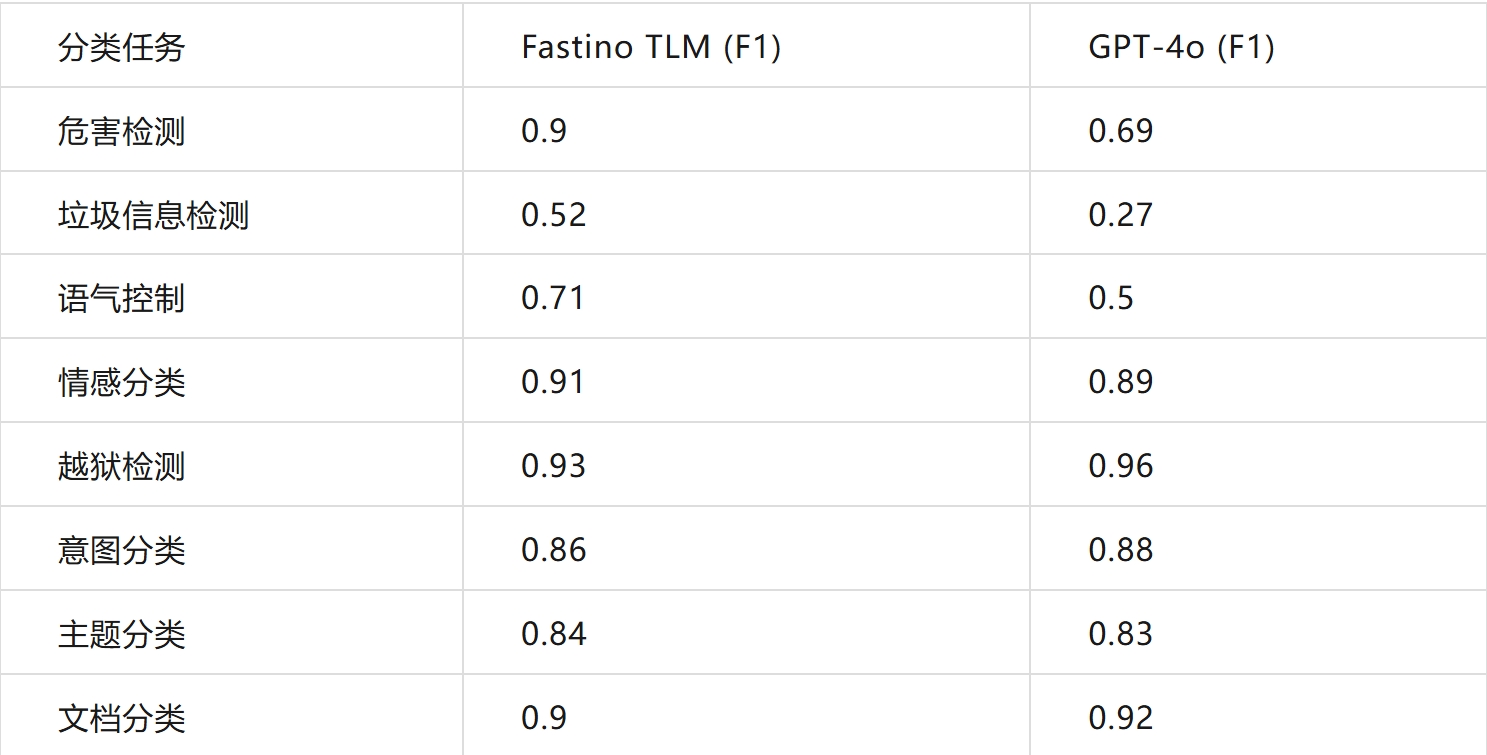Viewport: 1487px width, 755px height.
Task: Click the GPT-4o value 0.5 for 语气控制
Action: [x=1110, y=298]
